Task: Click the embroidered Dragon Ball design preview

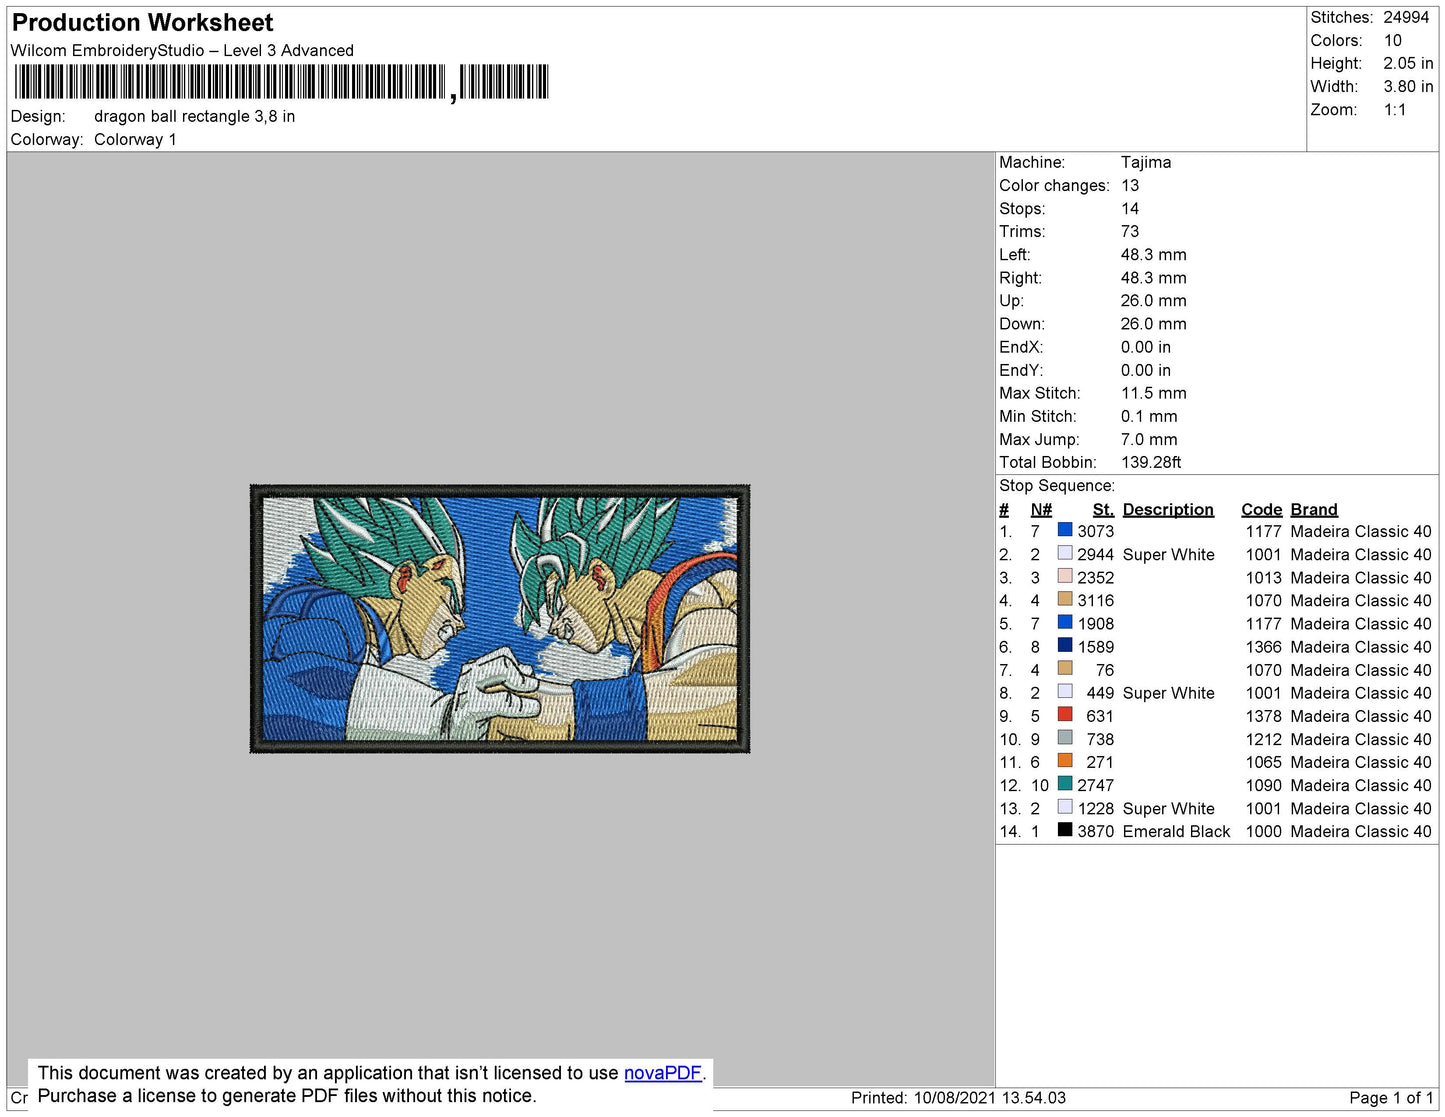Action: click(499, 619)
